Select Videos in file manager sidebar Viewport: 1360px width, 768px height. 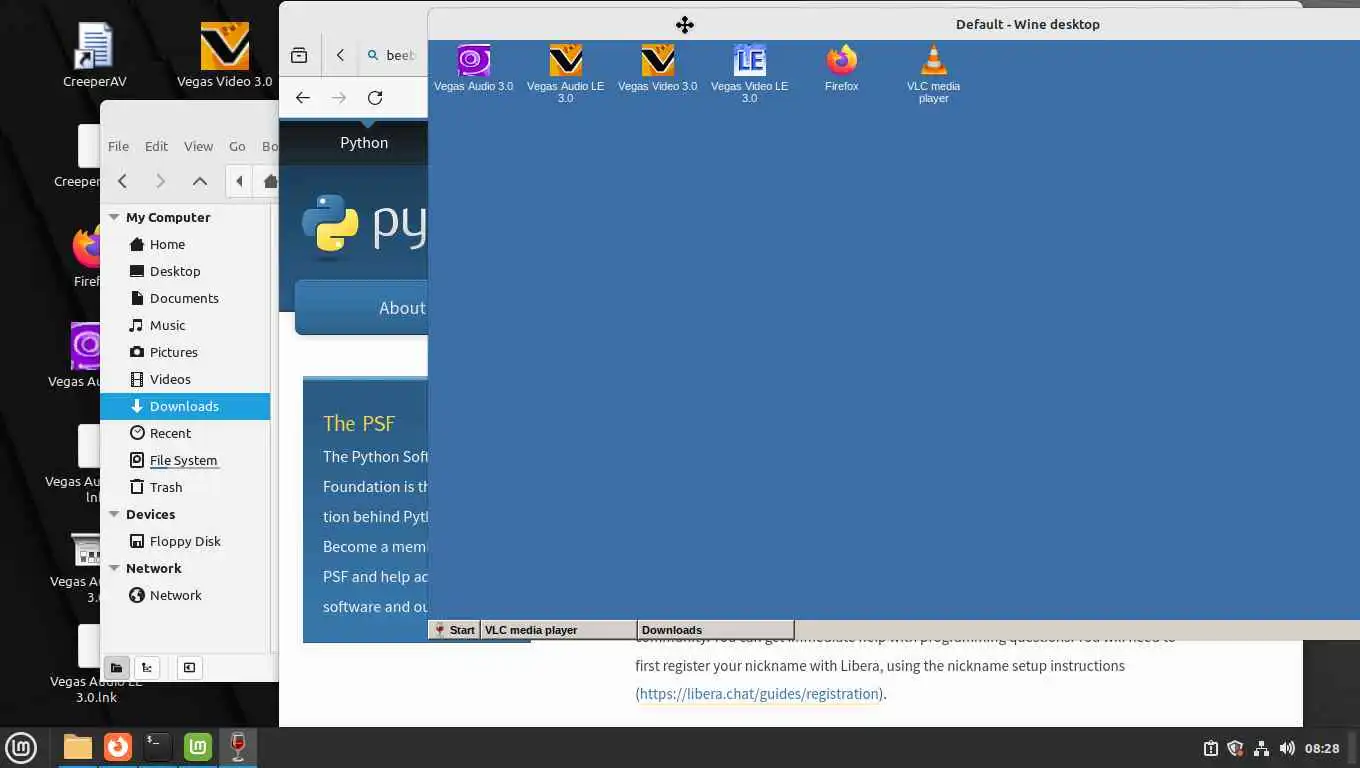(x=185, y=379)
